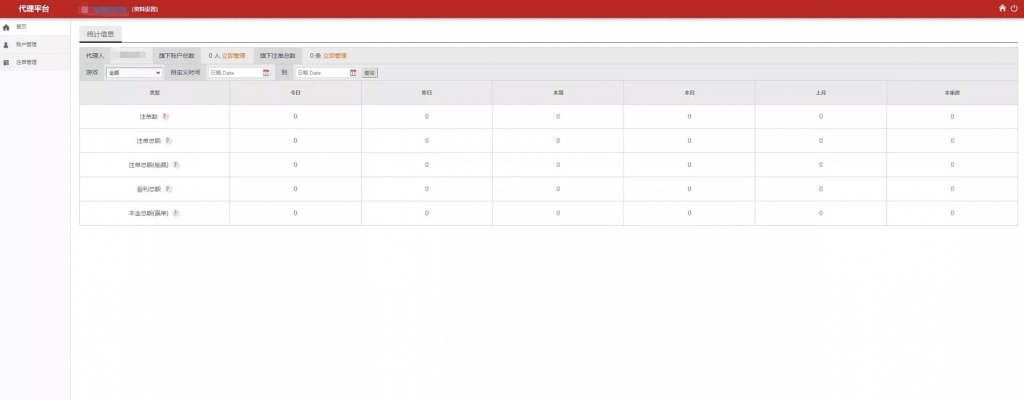Click the 自定义时间 label
The height and width of the screenshot is (400, 1024).
point(185,73)
